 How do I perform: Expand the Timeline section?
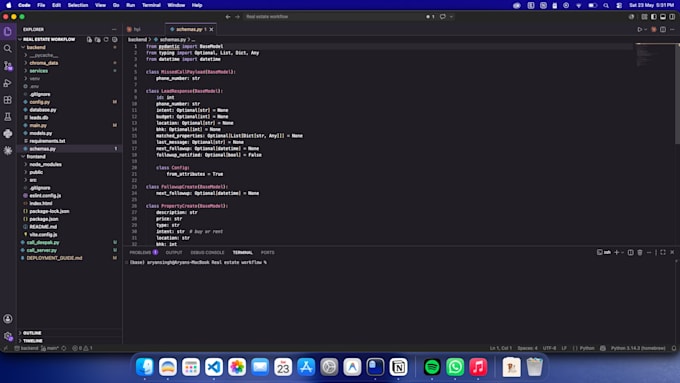coord(69,340)
